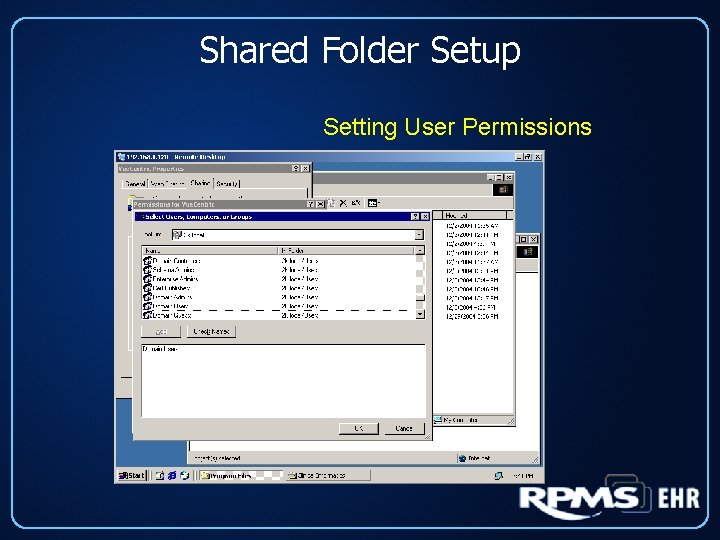The width and height of the screenshot is (720, 540).
Task: Select the Schema Admins row text
Action: point(174,270)
